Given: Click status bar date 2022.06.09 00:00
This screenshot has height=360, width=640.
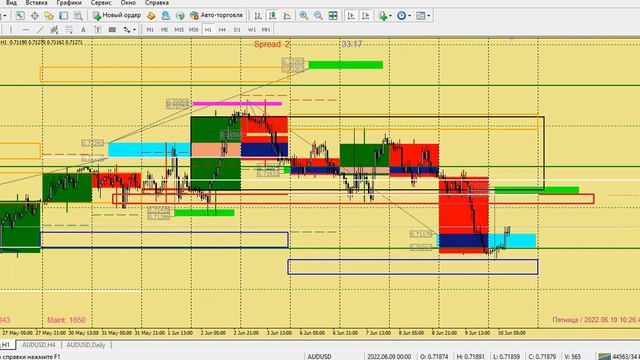Looking at the screenshot, I should 389,356.
